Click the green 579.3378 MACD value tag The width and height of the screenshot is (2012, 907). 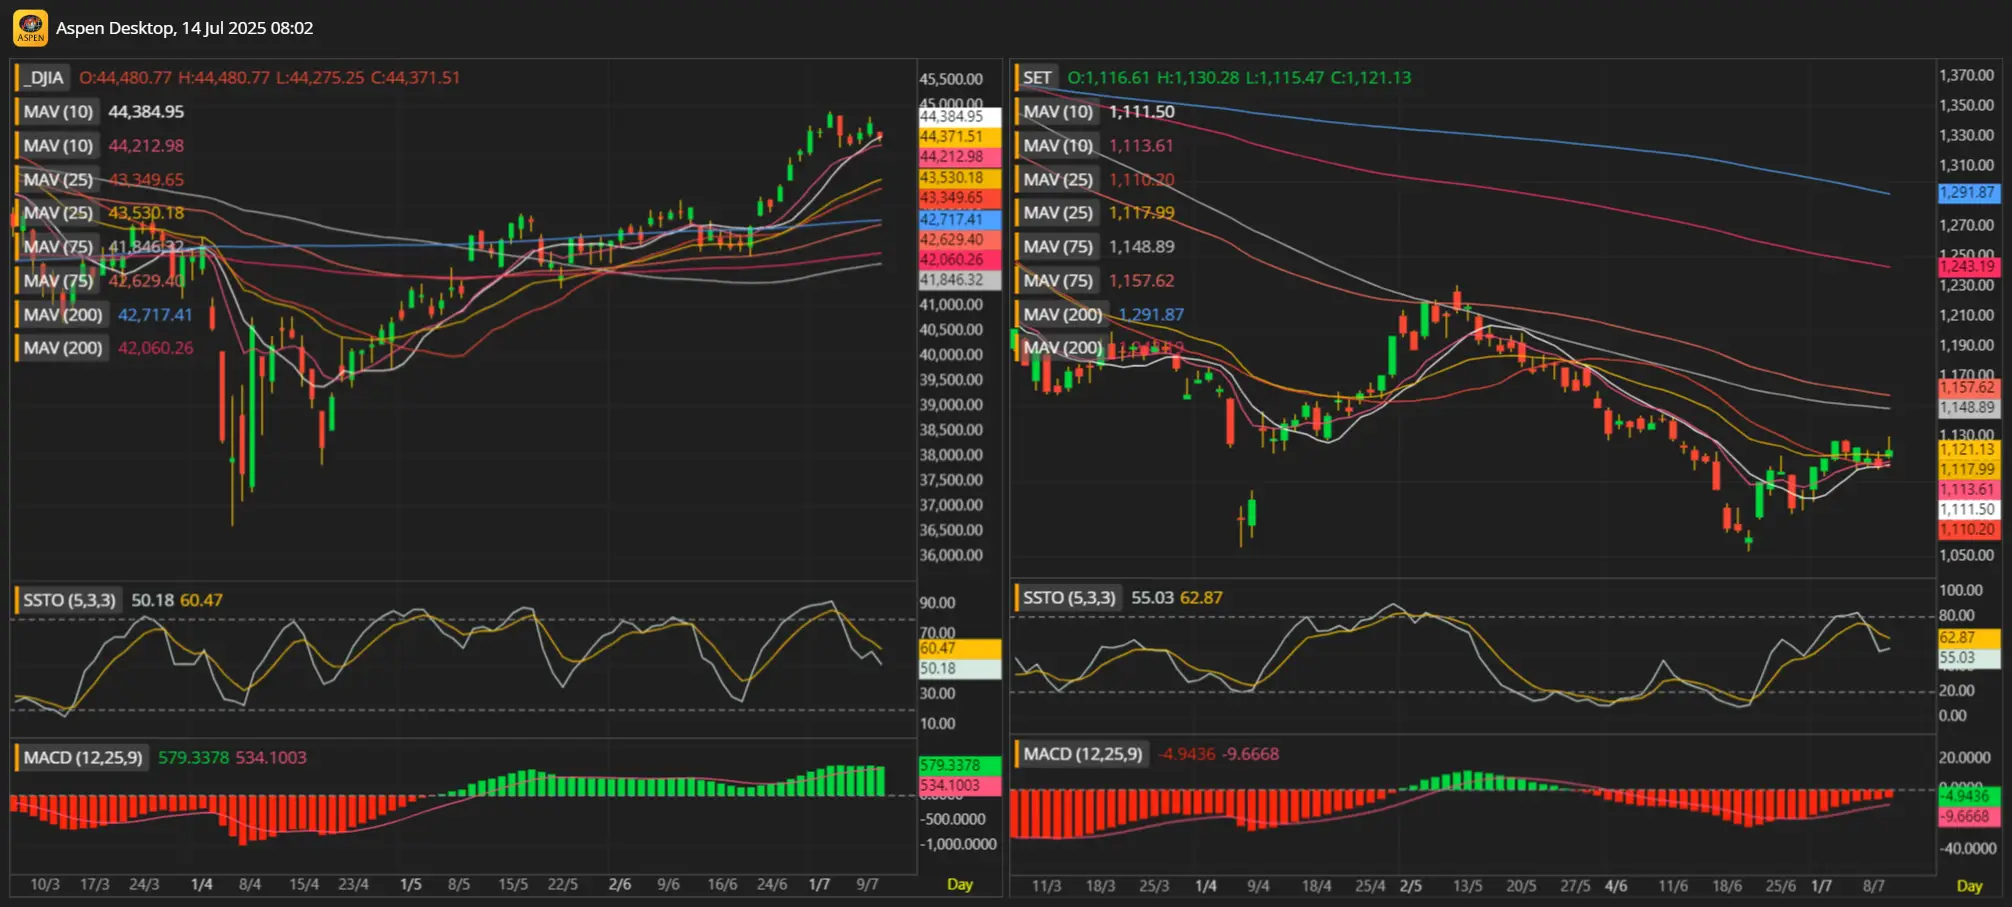[958, 765]
